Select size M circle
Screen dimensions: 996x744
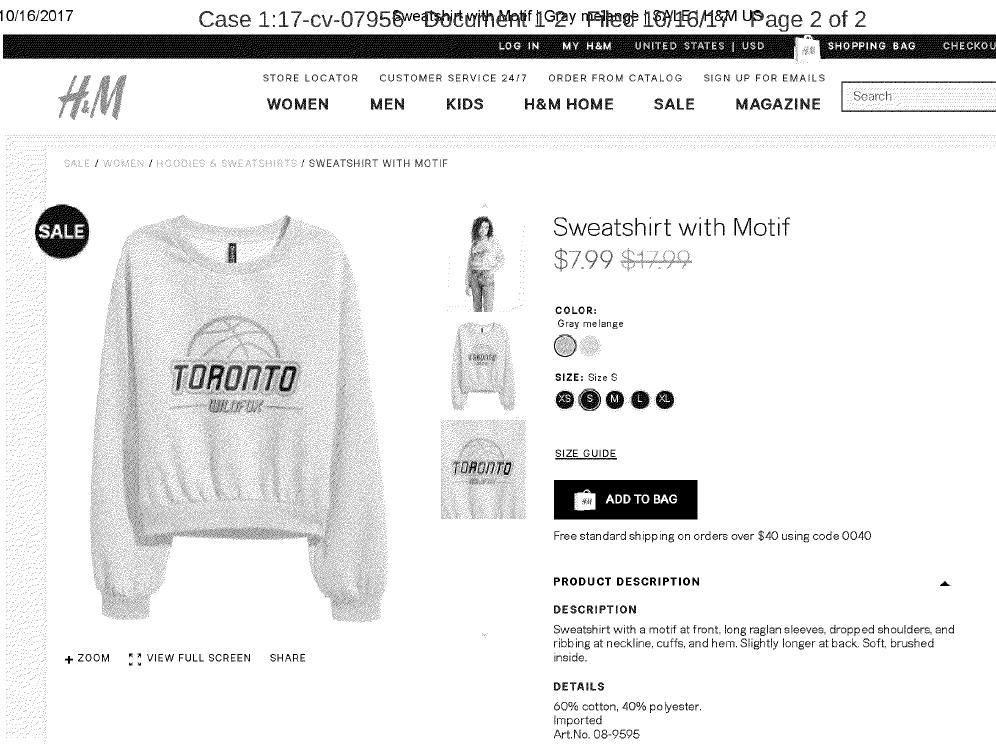coord(614,399)
